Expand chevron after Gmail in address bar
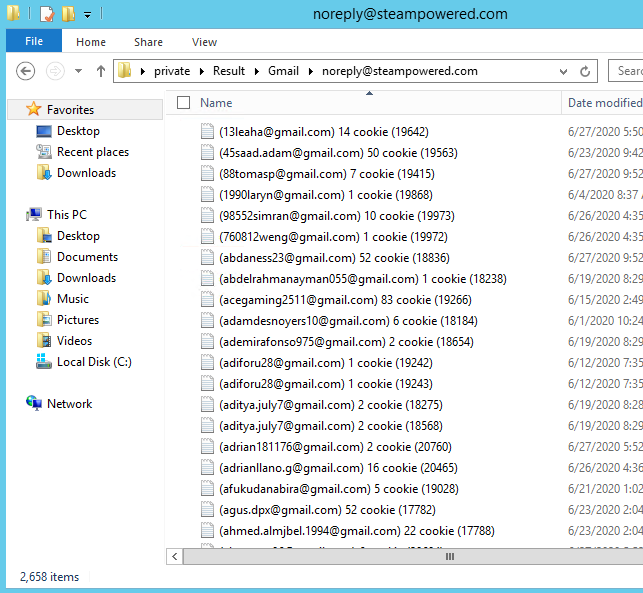This screenshot has width=643, height=593. click(x=310, y=71)
